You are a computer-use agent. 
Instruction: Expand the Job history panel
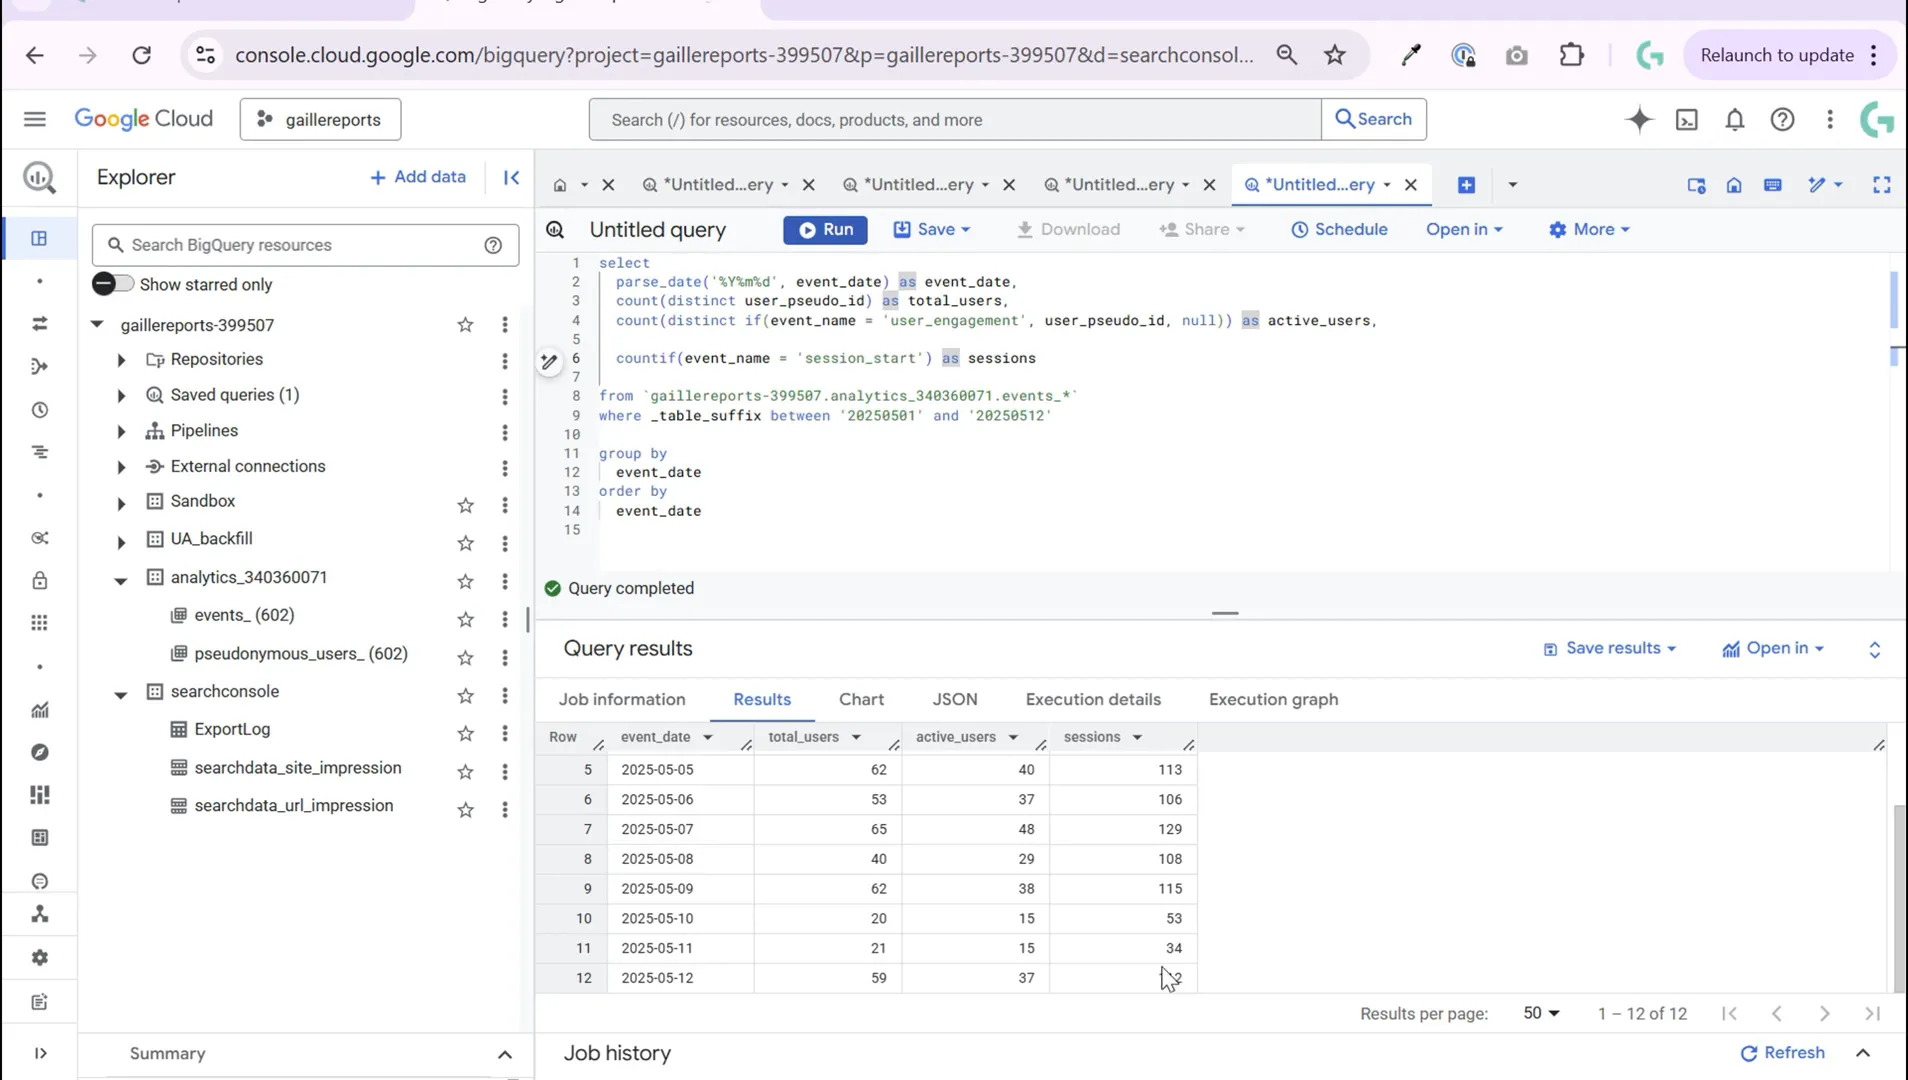click(x=1863, y=1053)
